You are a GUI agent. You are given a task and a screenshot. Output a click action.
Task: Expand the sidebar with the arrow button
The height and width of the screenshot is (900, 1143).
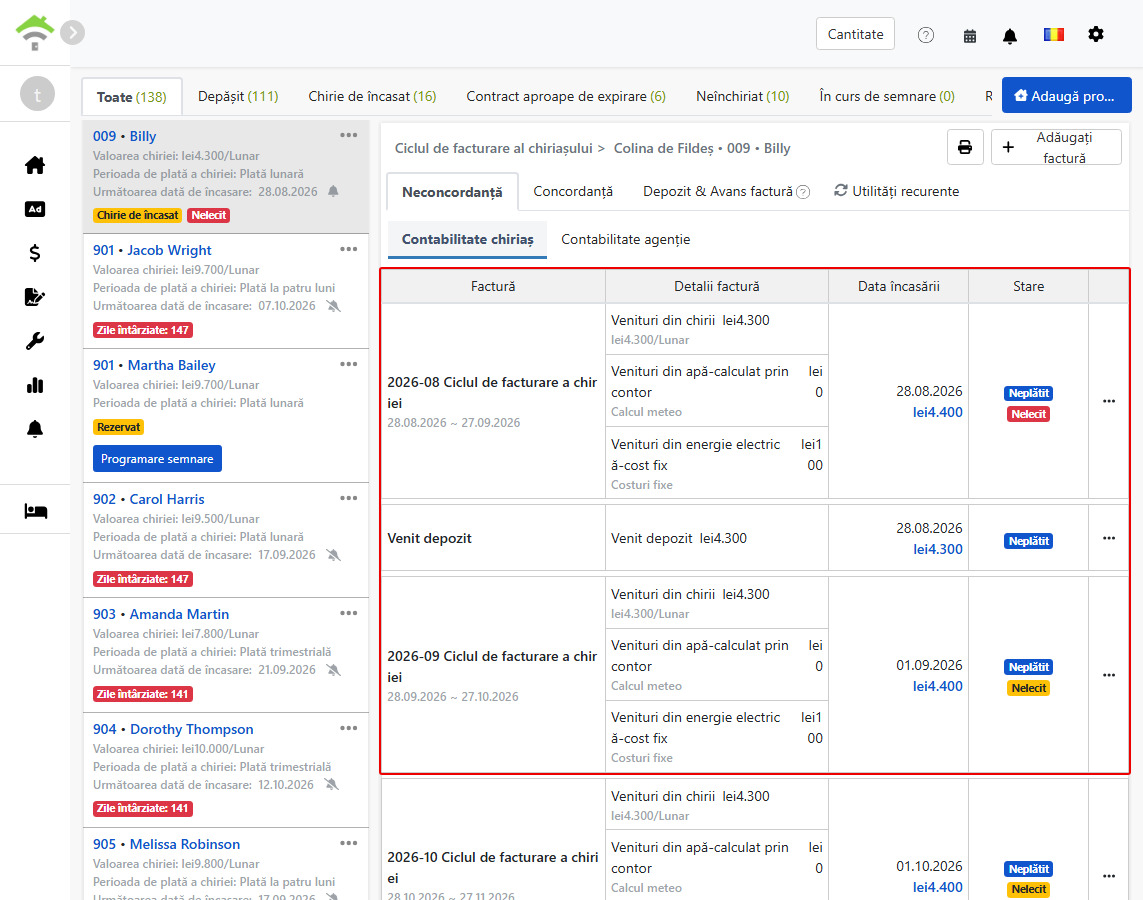pyautogui.click(x=72, y=33)
